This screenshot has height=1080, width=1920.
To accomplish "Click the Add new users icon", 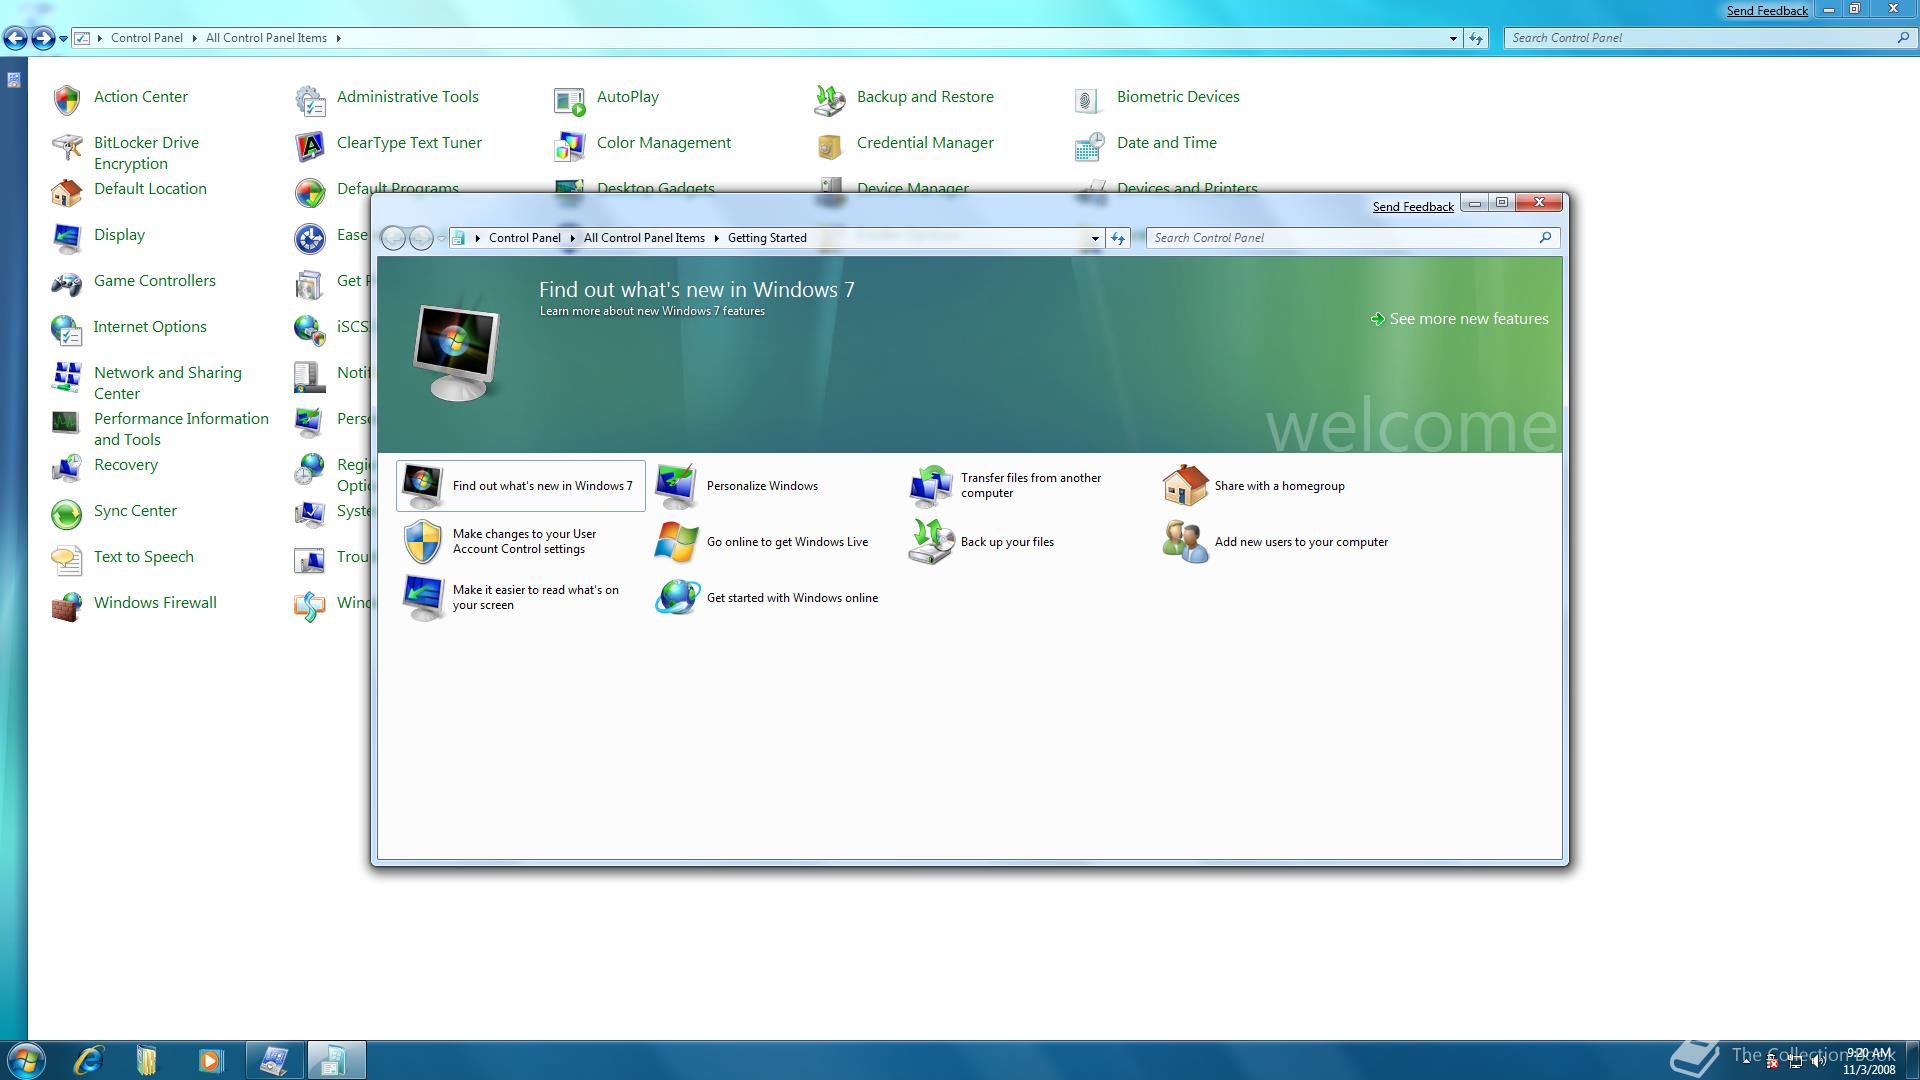I will [x=1185, y=542].
